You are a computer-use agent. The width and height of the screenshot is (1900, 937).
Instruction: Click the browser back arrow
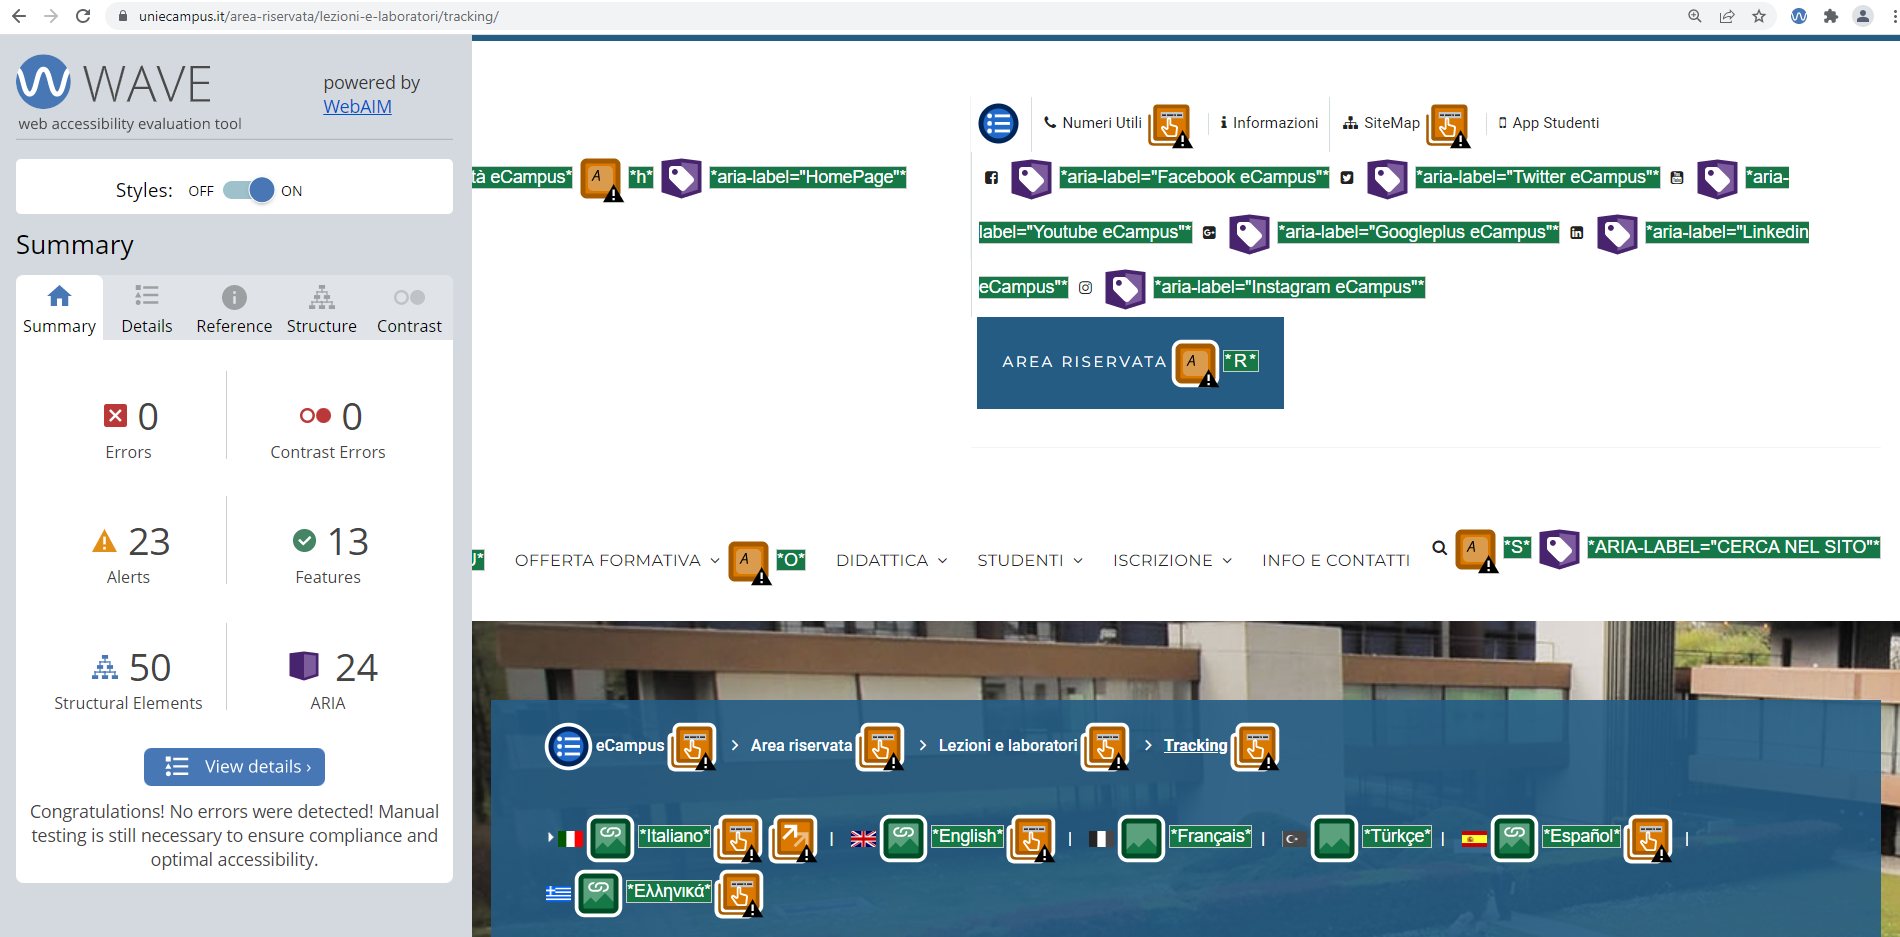[19, 16]
